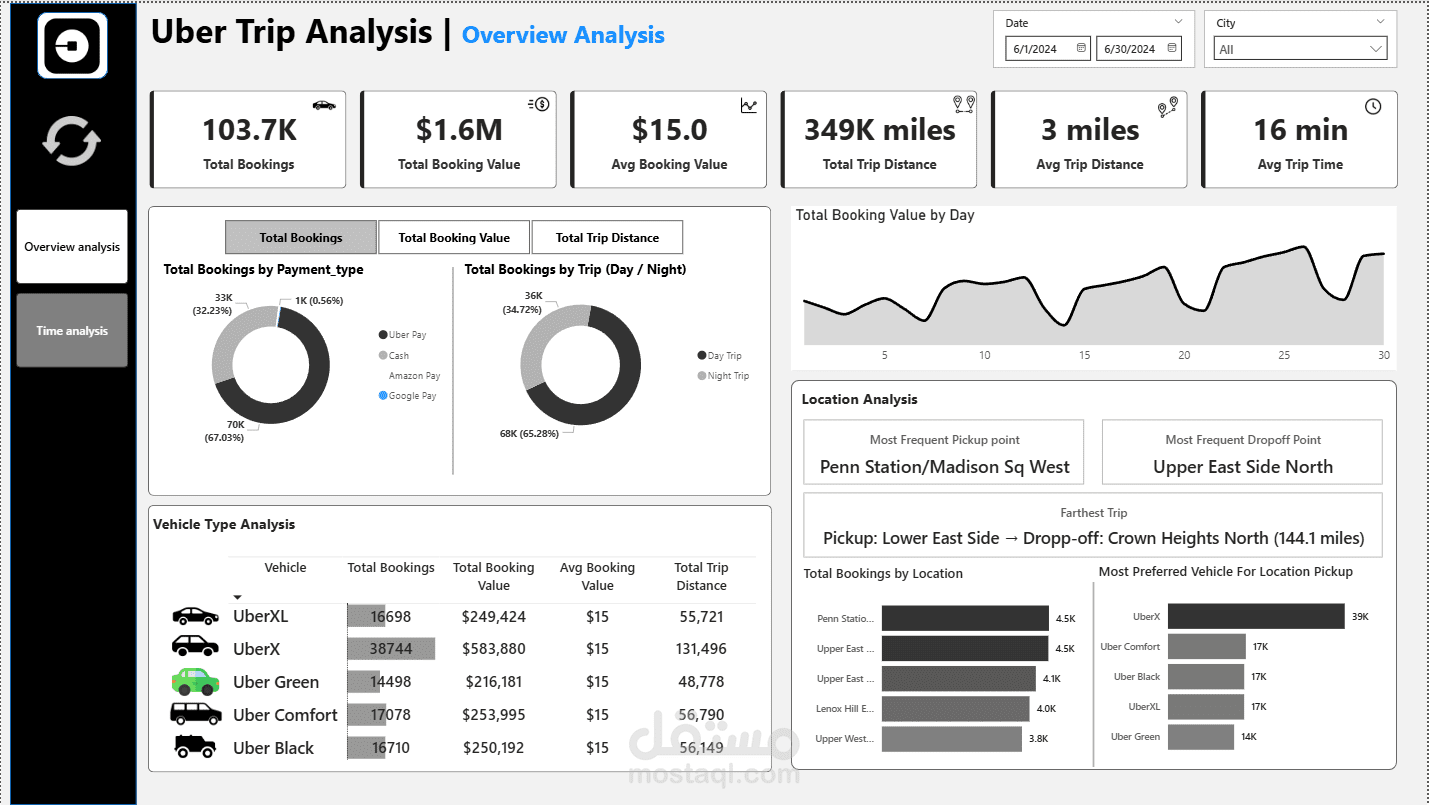Toggle the Cash legend item
This screenshot has height=805, width=1429.
394,355
